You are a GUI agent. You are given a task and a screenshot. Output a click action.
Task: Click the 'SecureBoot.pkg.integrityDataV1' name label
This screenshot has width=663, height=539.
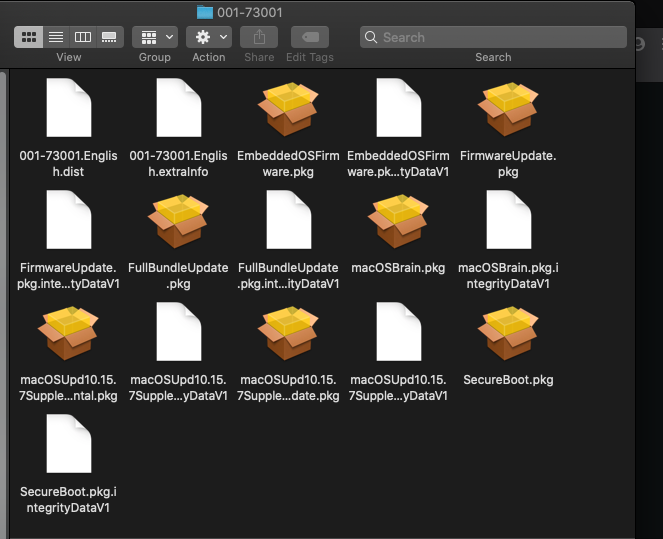coord(68,500)
